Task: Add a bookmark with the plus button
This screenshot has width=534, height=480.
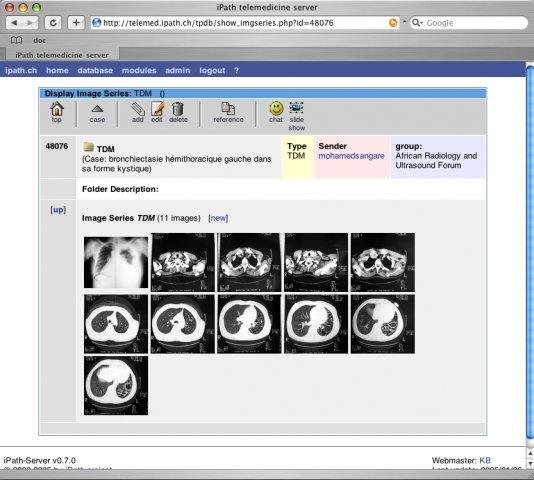Action: point(76,23)
